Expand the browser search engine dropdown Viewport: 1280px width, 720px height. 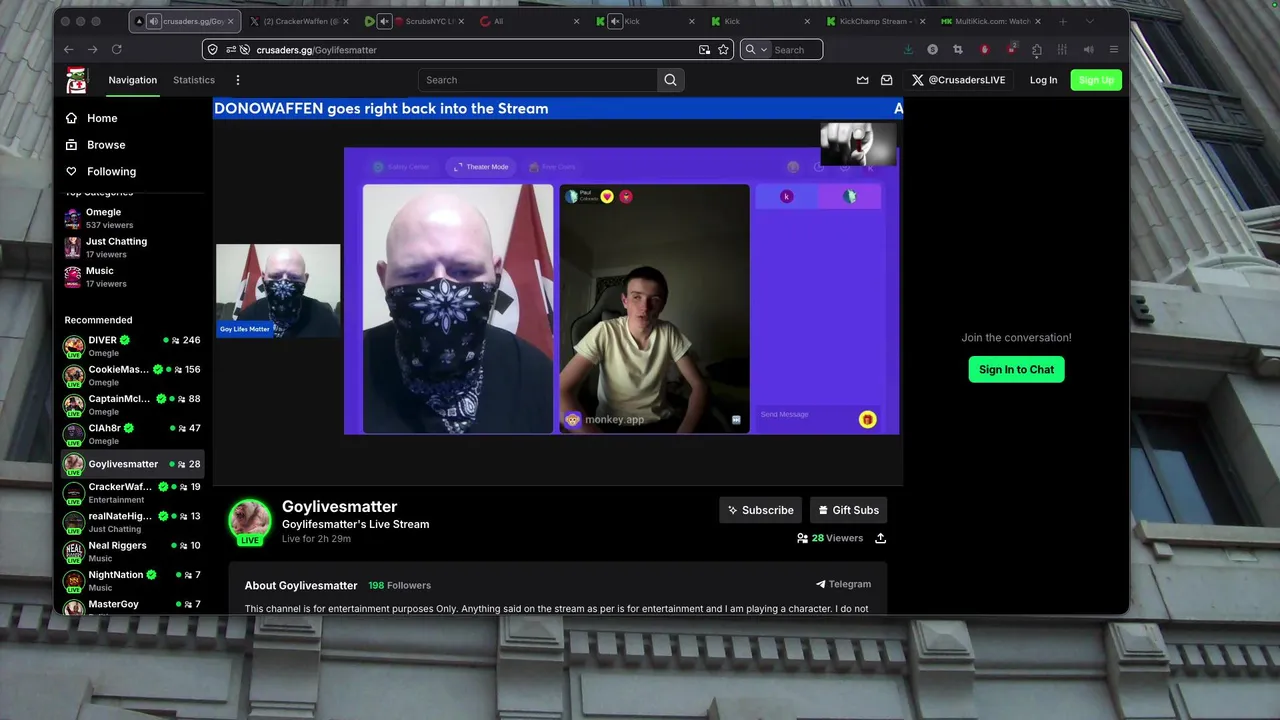[x=764, y=49]
